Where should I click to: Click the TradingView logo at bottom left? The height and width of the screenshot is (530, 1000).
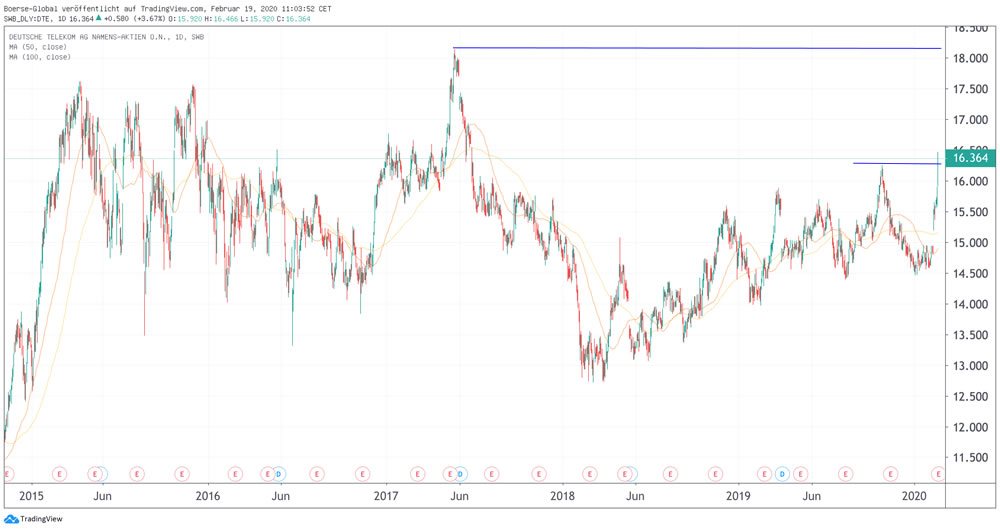pos(33,519)
